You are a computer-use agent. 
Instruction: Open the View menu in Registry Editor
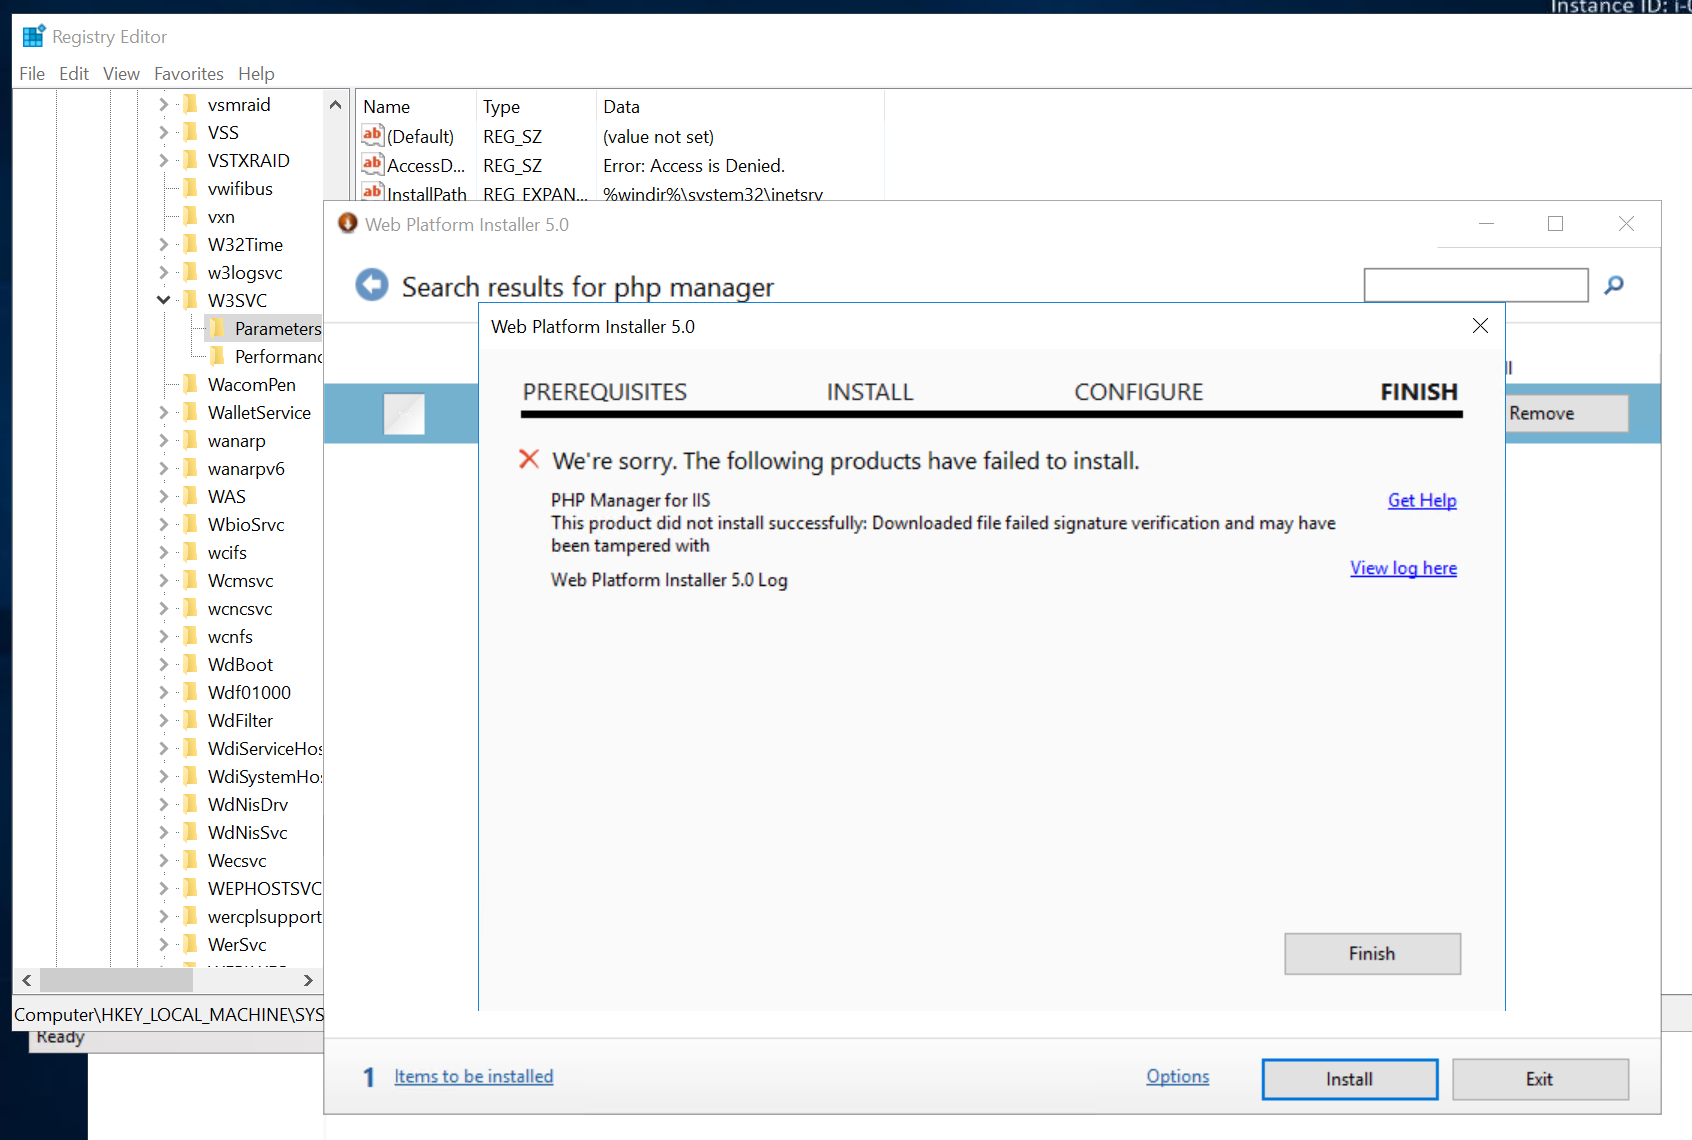tap(121, 73)
